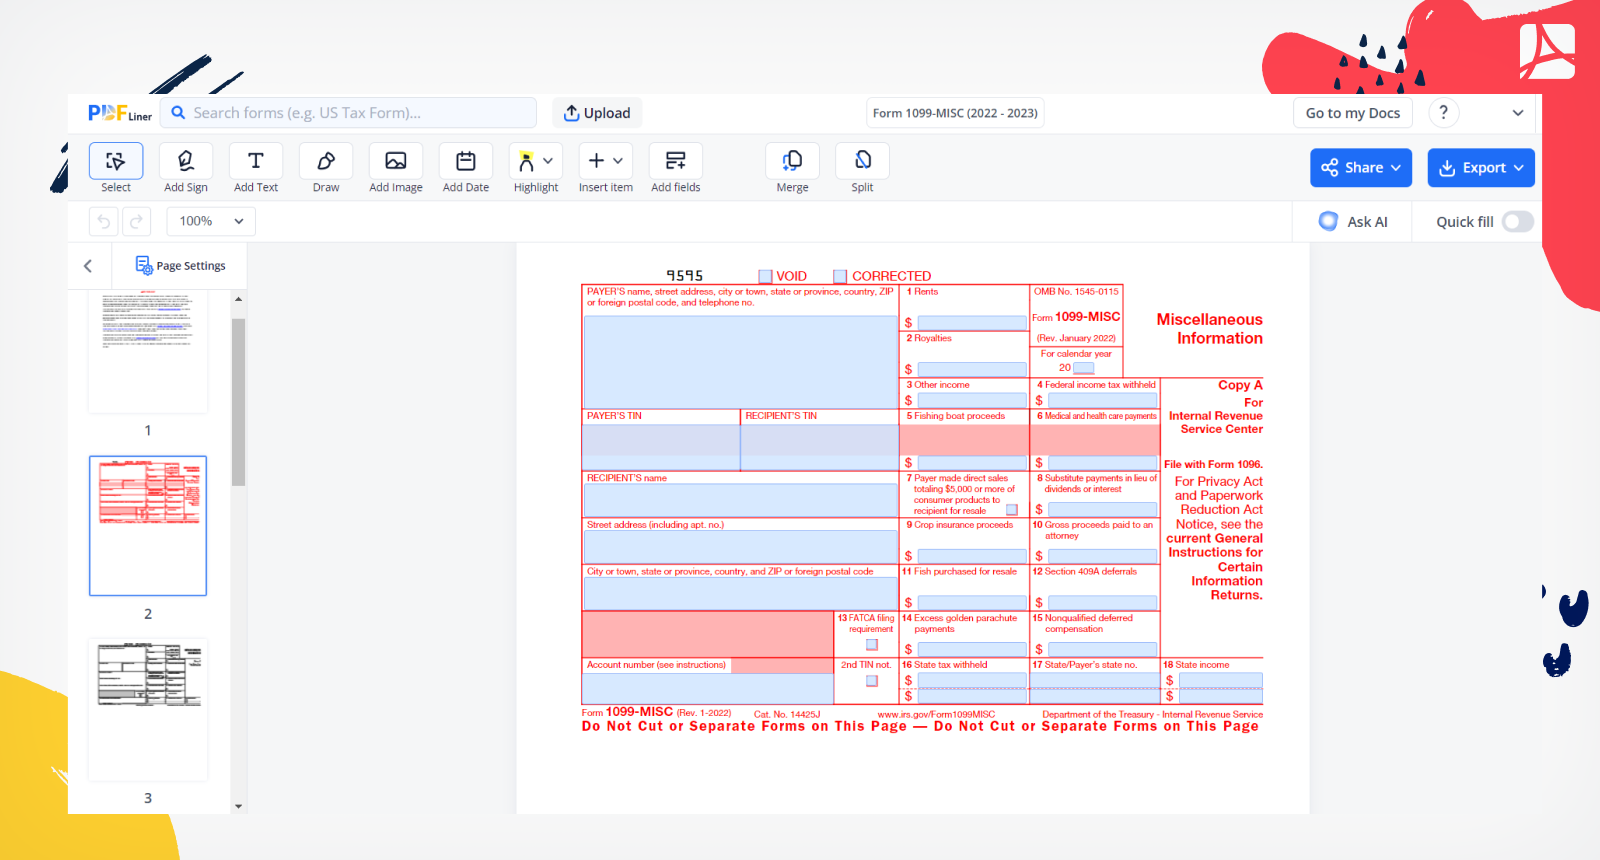
Task: Tick the box 7 direct sales checkbox
Action: click(1012, 510)
